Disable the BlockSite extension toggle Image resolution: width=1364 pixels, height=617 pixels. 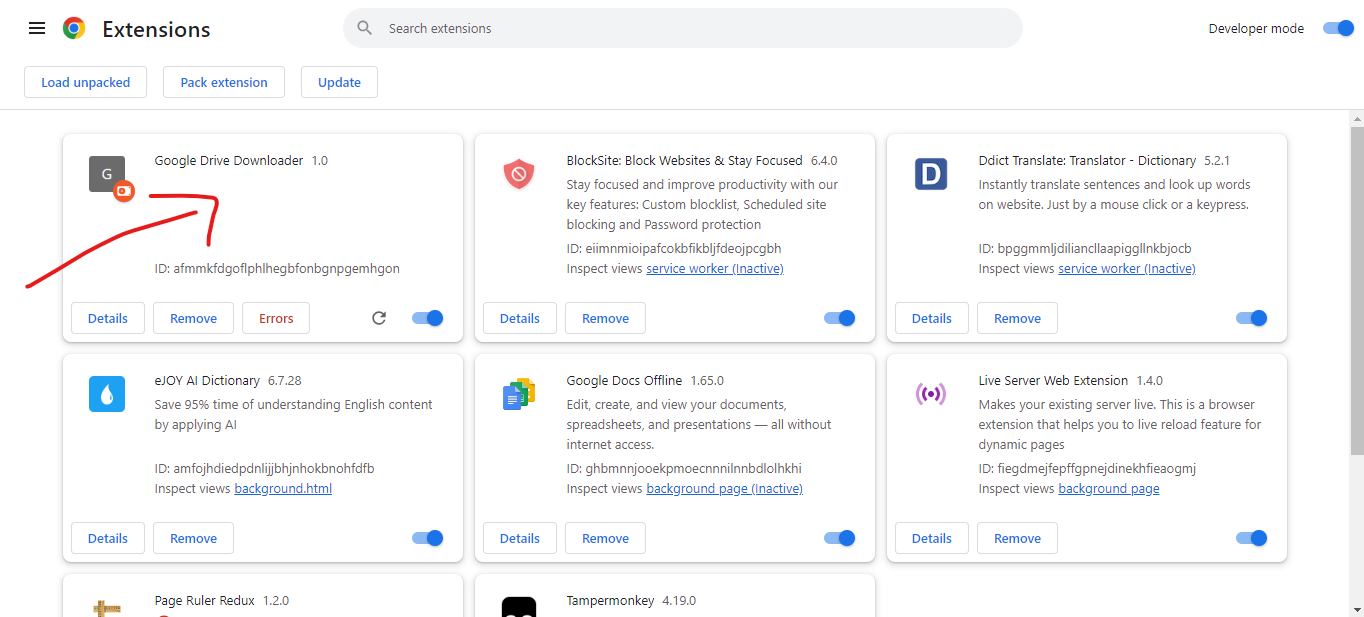(x=839, y=317)
